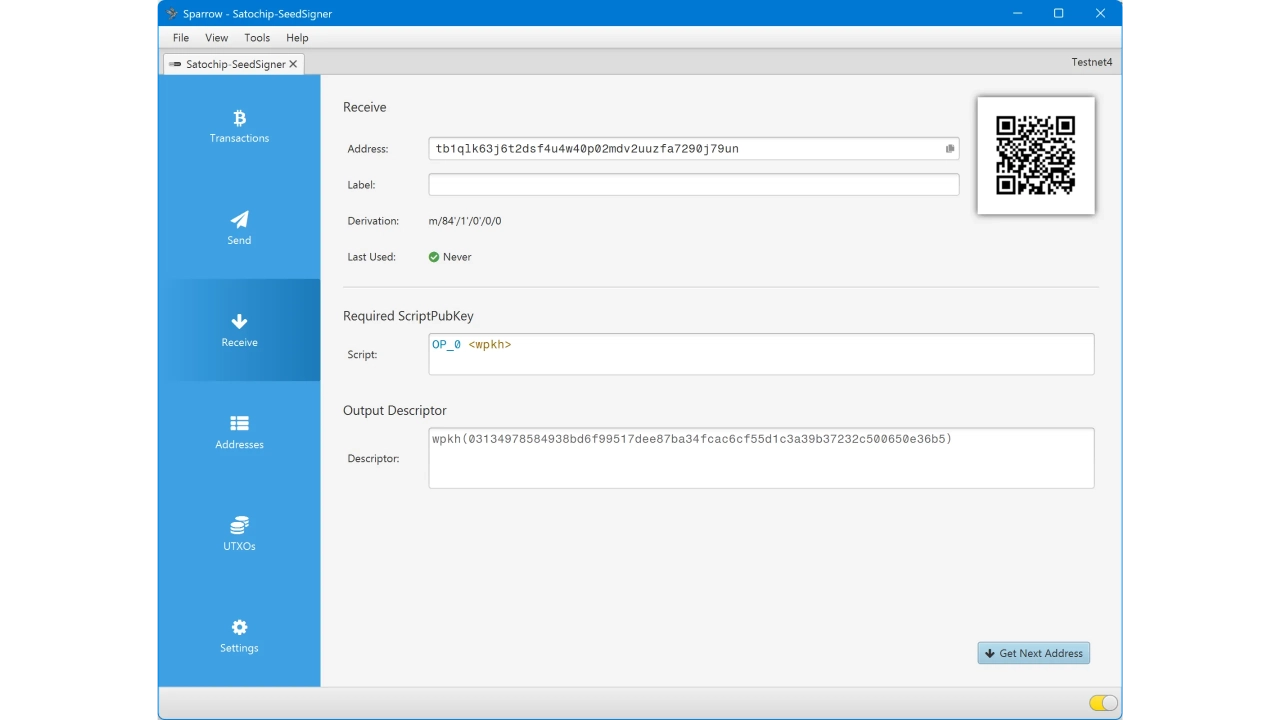Image resolution: width=1280 pixels, height=720 pixels.
Task: Open the File menu
Action: [181, 38]
